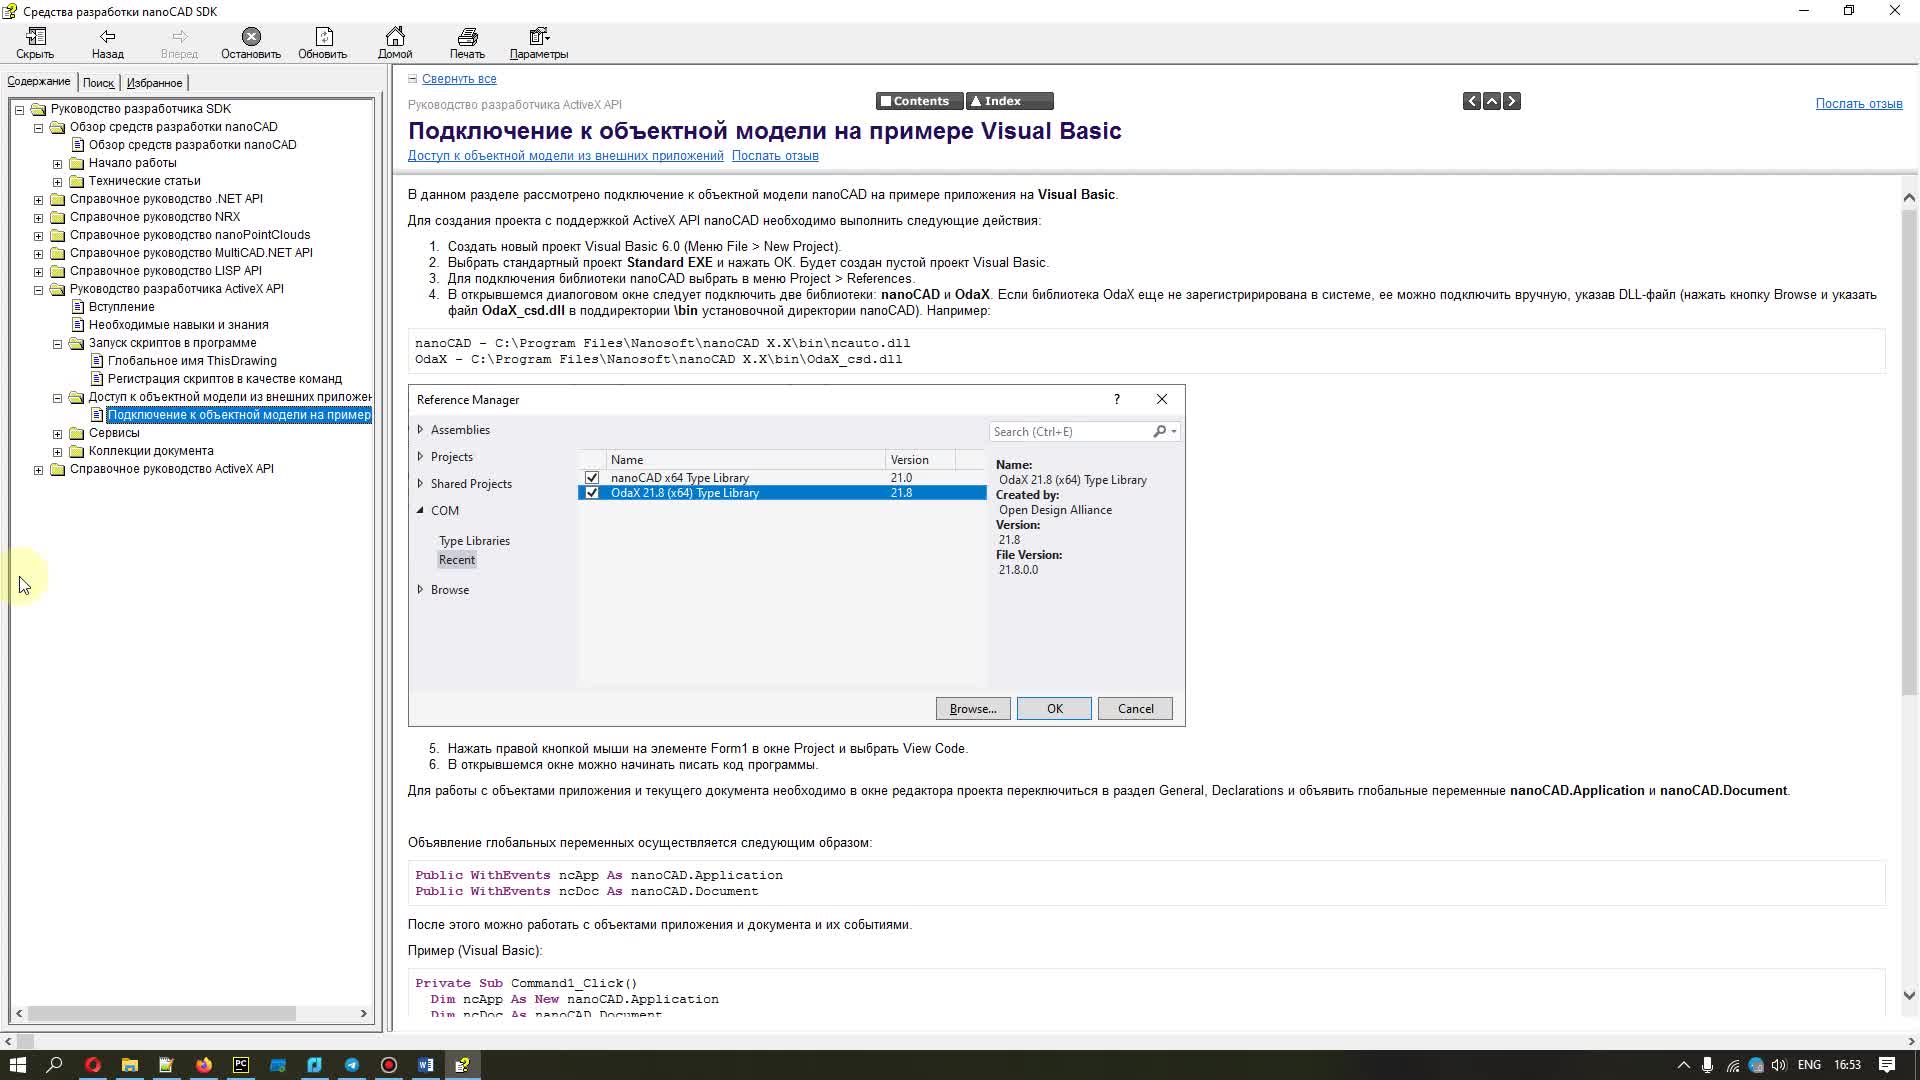Collapse Запуск скриптов в программе folder
The image size is (1920, 1080).
pyautogui.click(x=58, y=343)
